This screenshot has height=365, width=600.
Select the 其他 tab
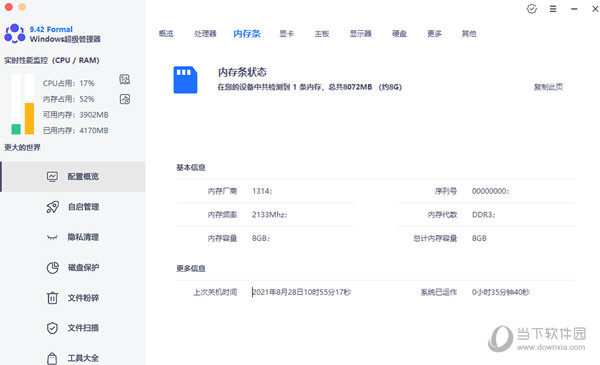469,34
